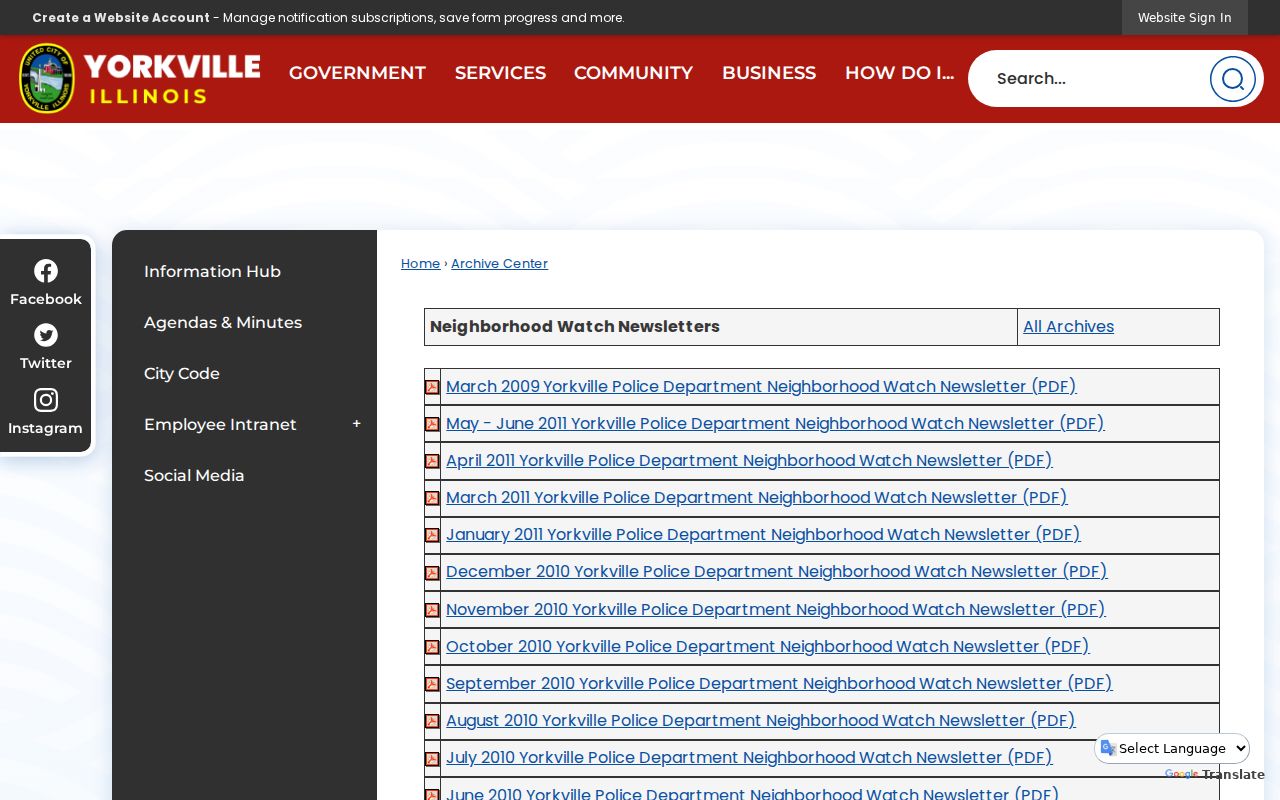Image resolution: width=1280 pixels, height=800 pixels.
Task: Click PDF icon beside May - June 2011 newsletter
Action: 432,424
